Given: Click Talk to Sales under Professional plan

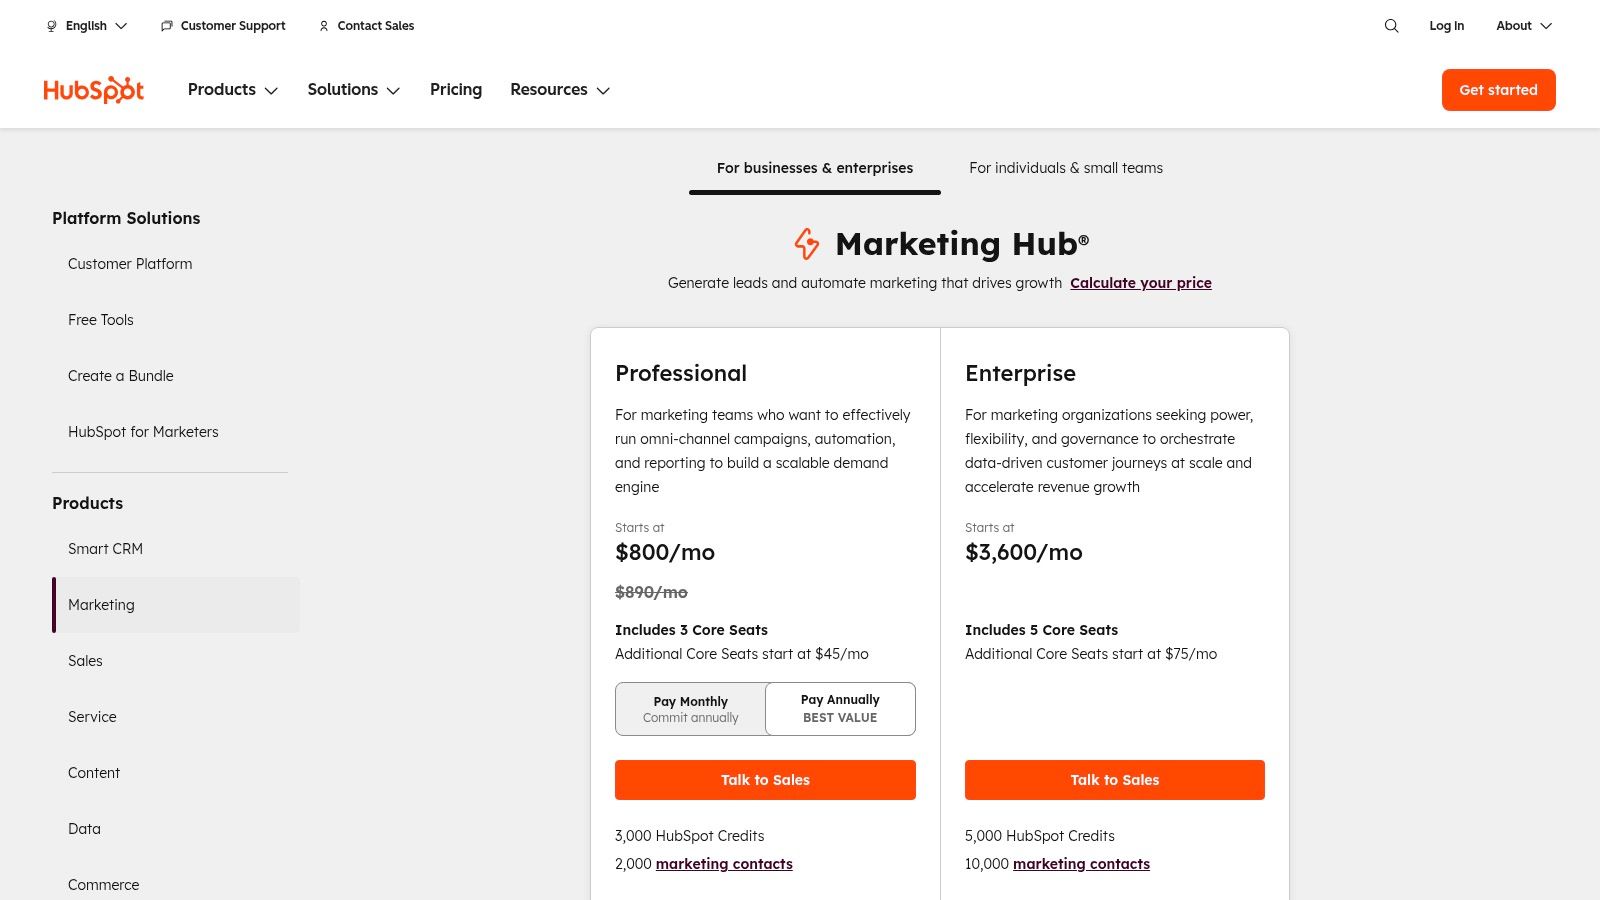Looking at the screenshot, I should 765,780.
